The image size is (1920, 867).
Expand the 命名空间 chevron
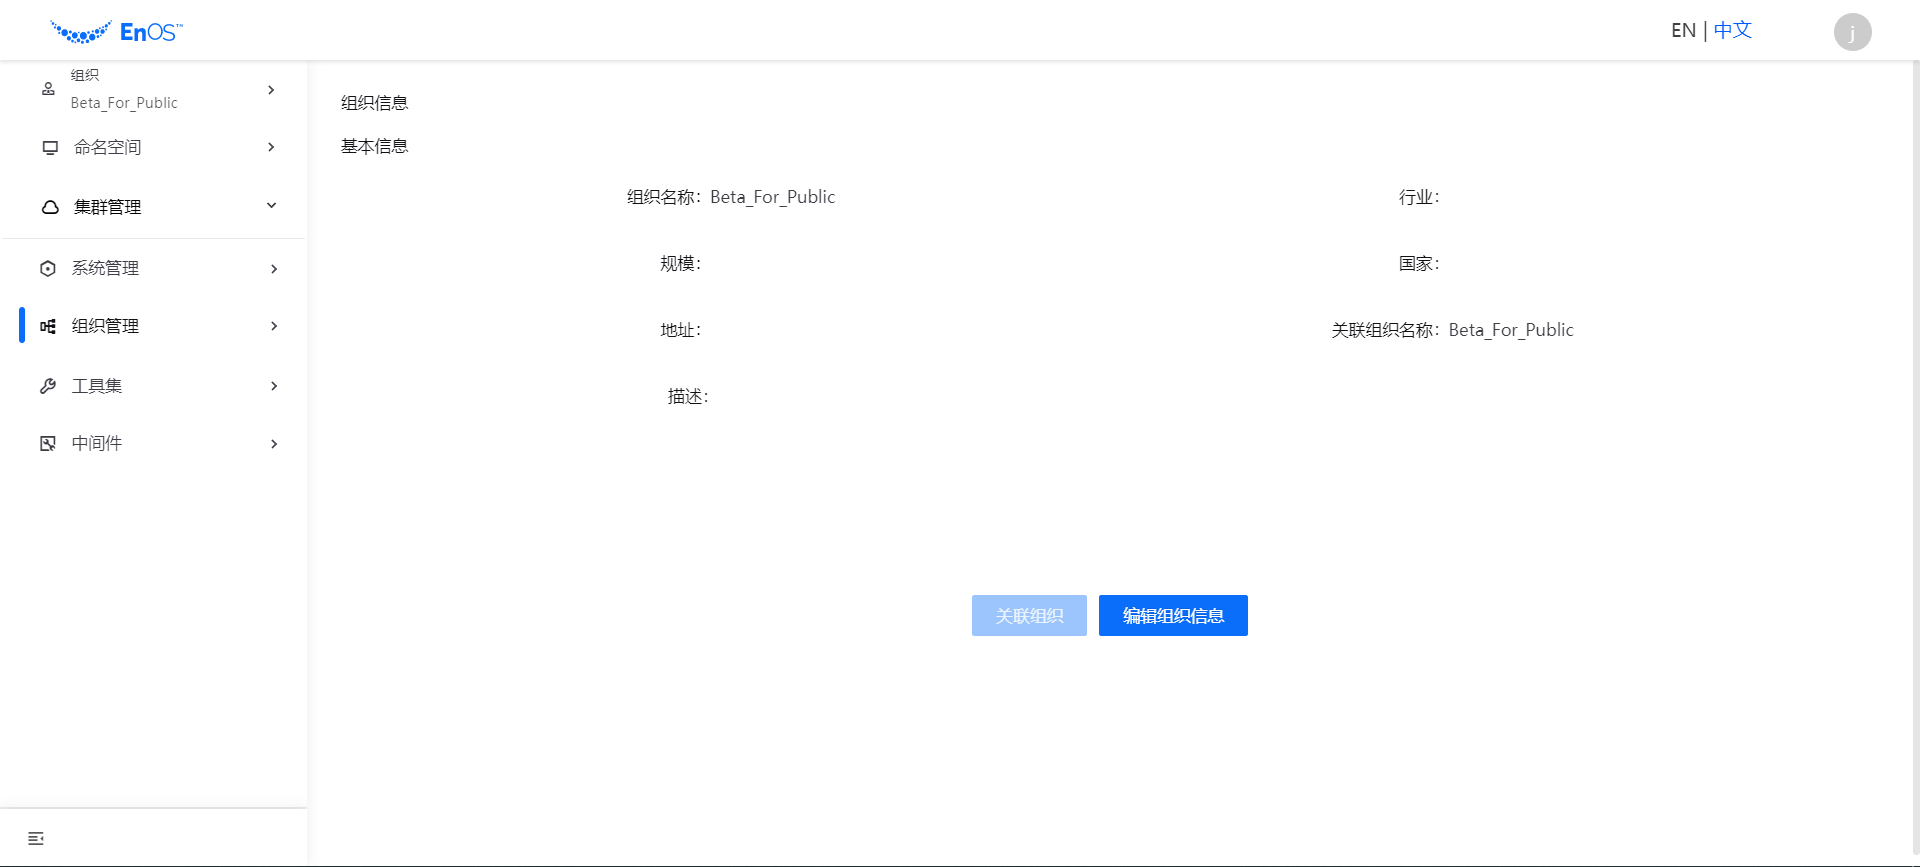(271, 147)
